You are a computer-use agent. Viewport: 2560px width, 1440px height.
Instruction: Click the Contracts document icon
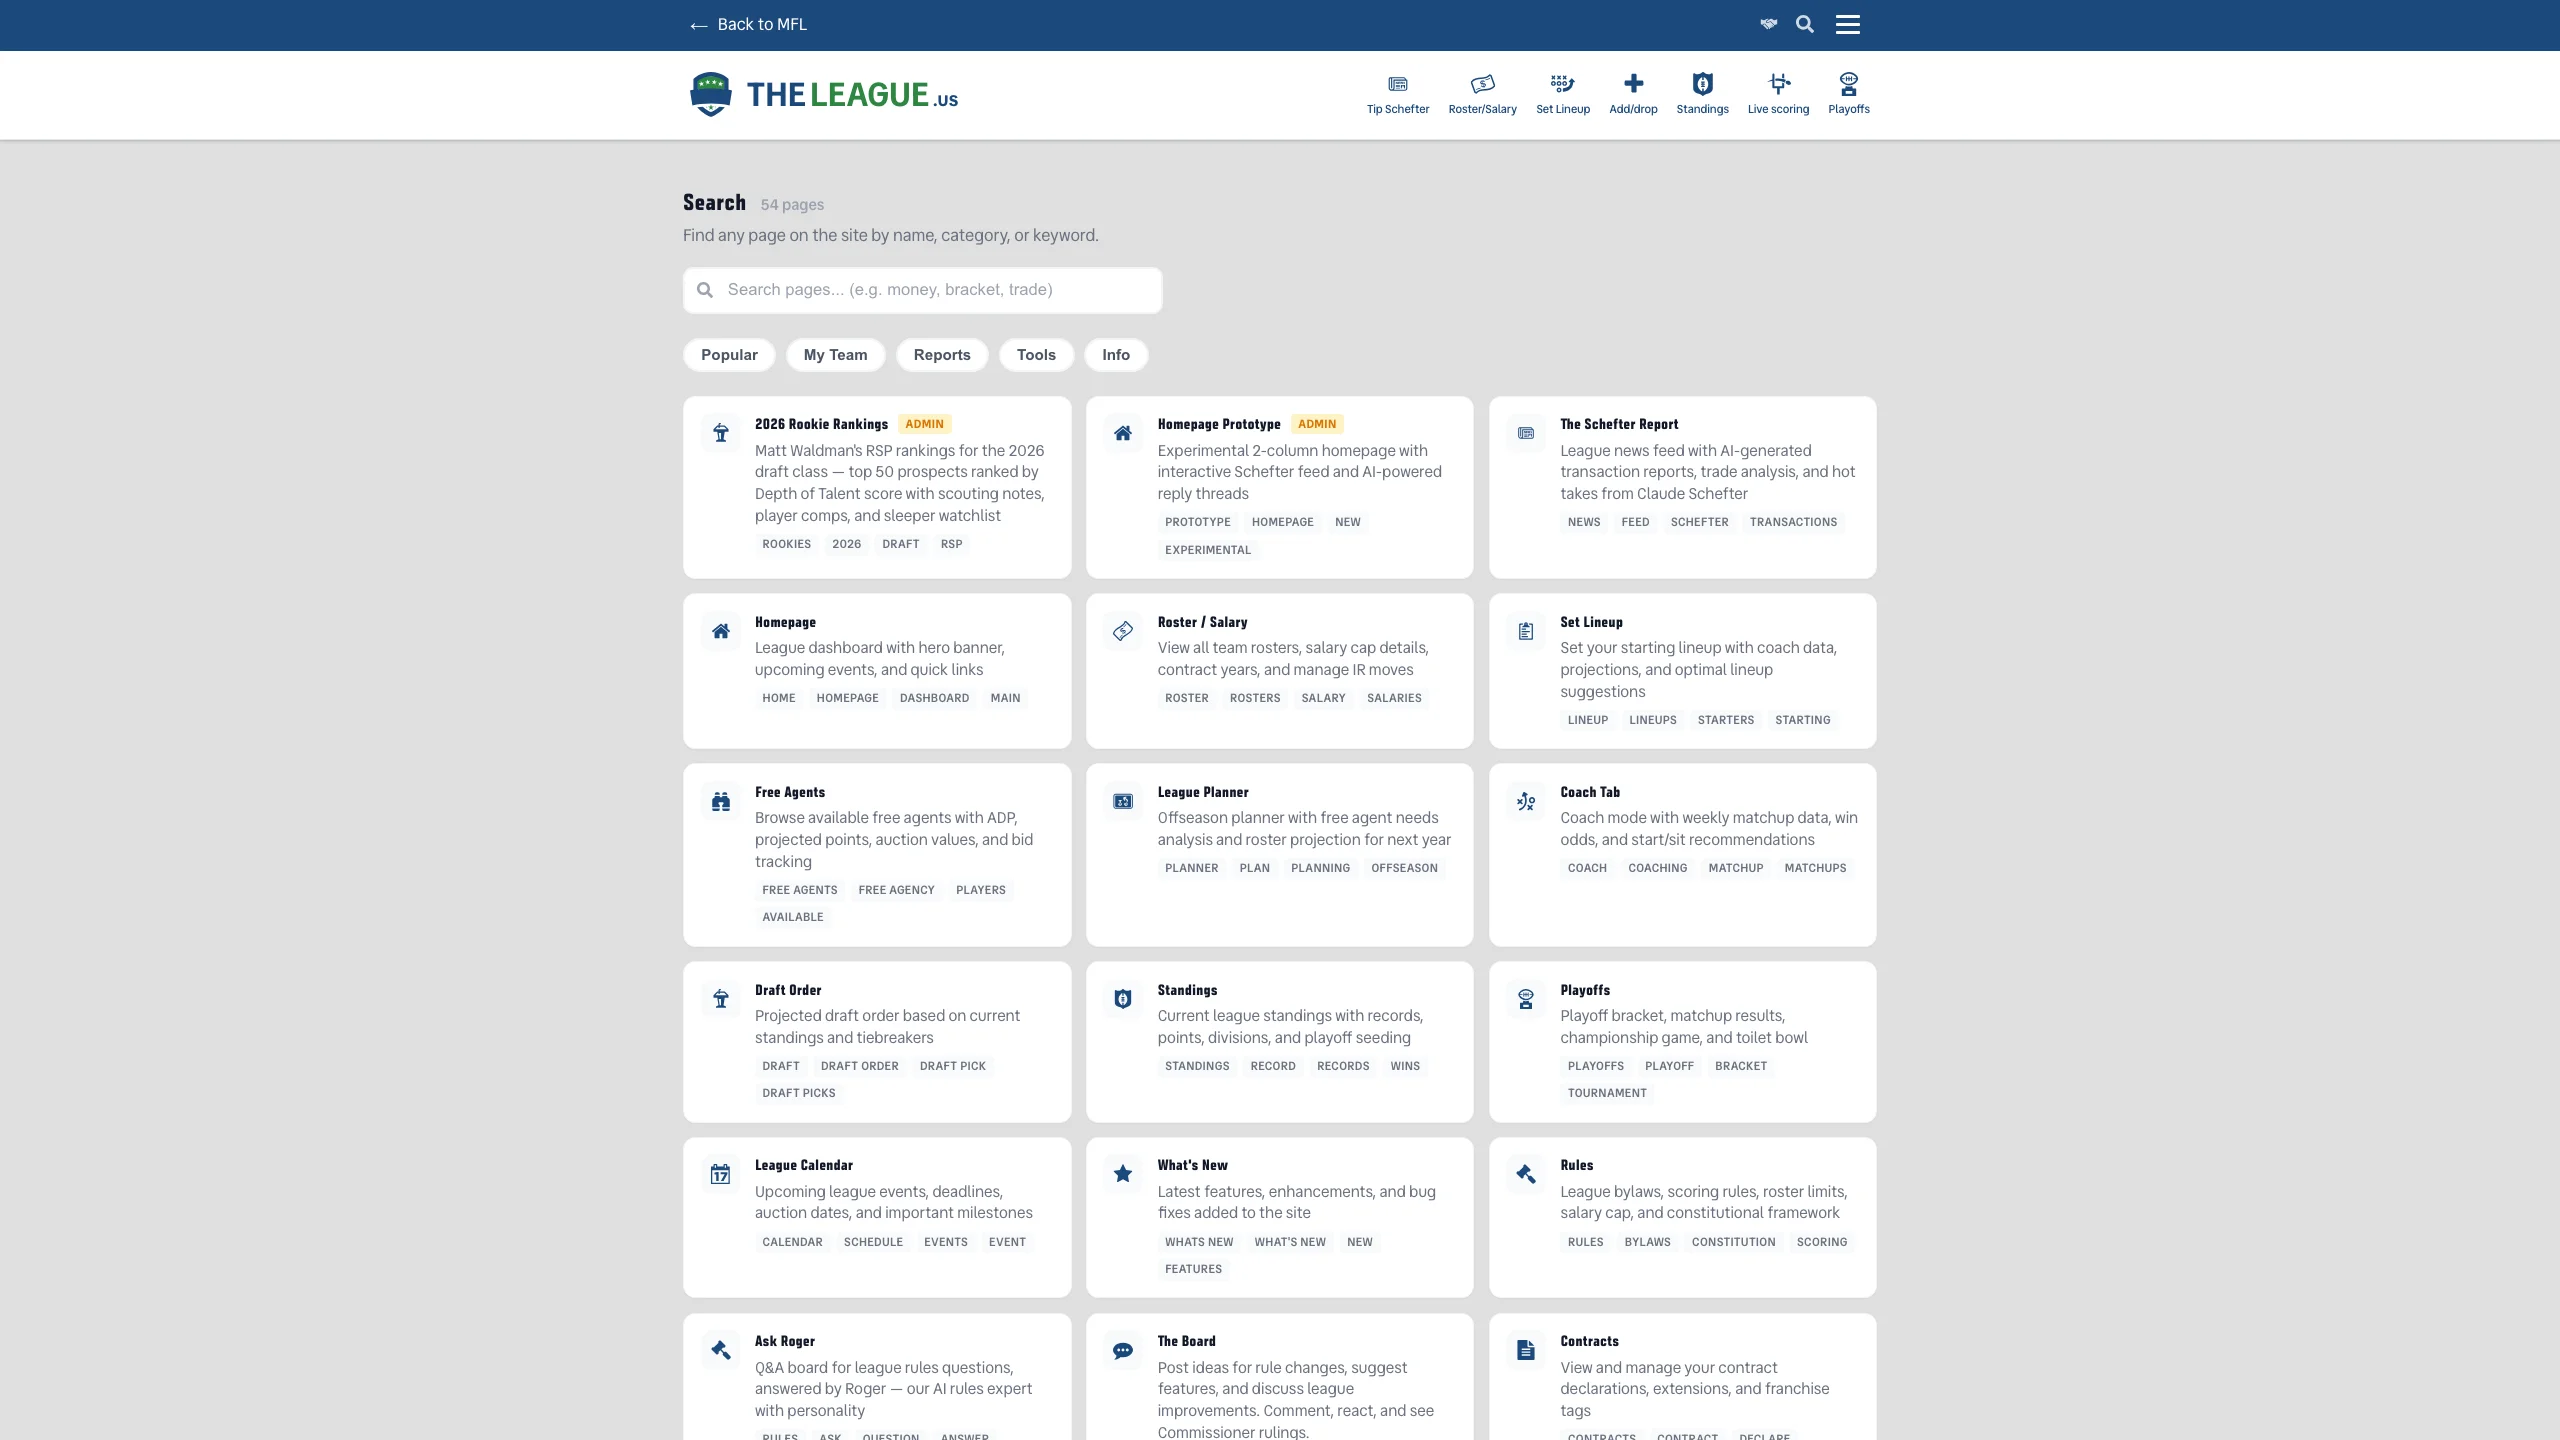point(1525,1350)
